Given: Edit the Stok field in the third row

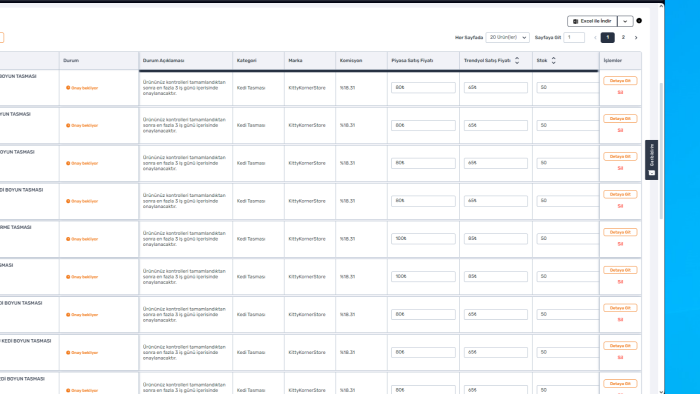Looking at the screenshot, I should point(568,163).
